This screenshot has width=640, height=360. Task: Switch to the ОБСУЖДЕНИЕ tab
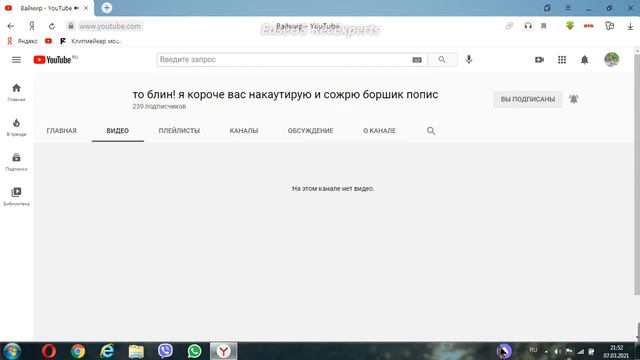click(311, 131)
